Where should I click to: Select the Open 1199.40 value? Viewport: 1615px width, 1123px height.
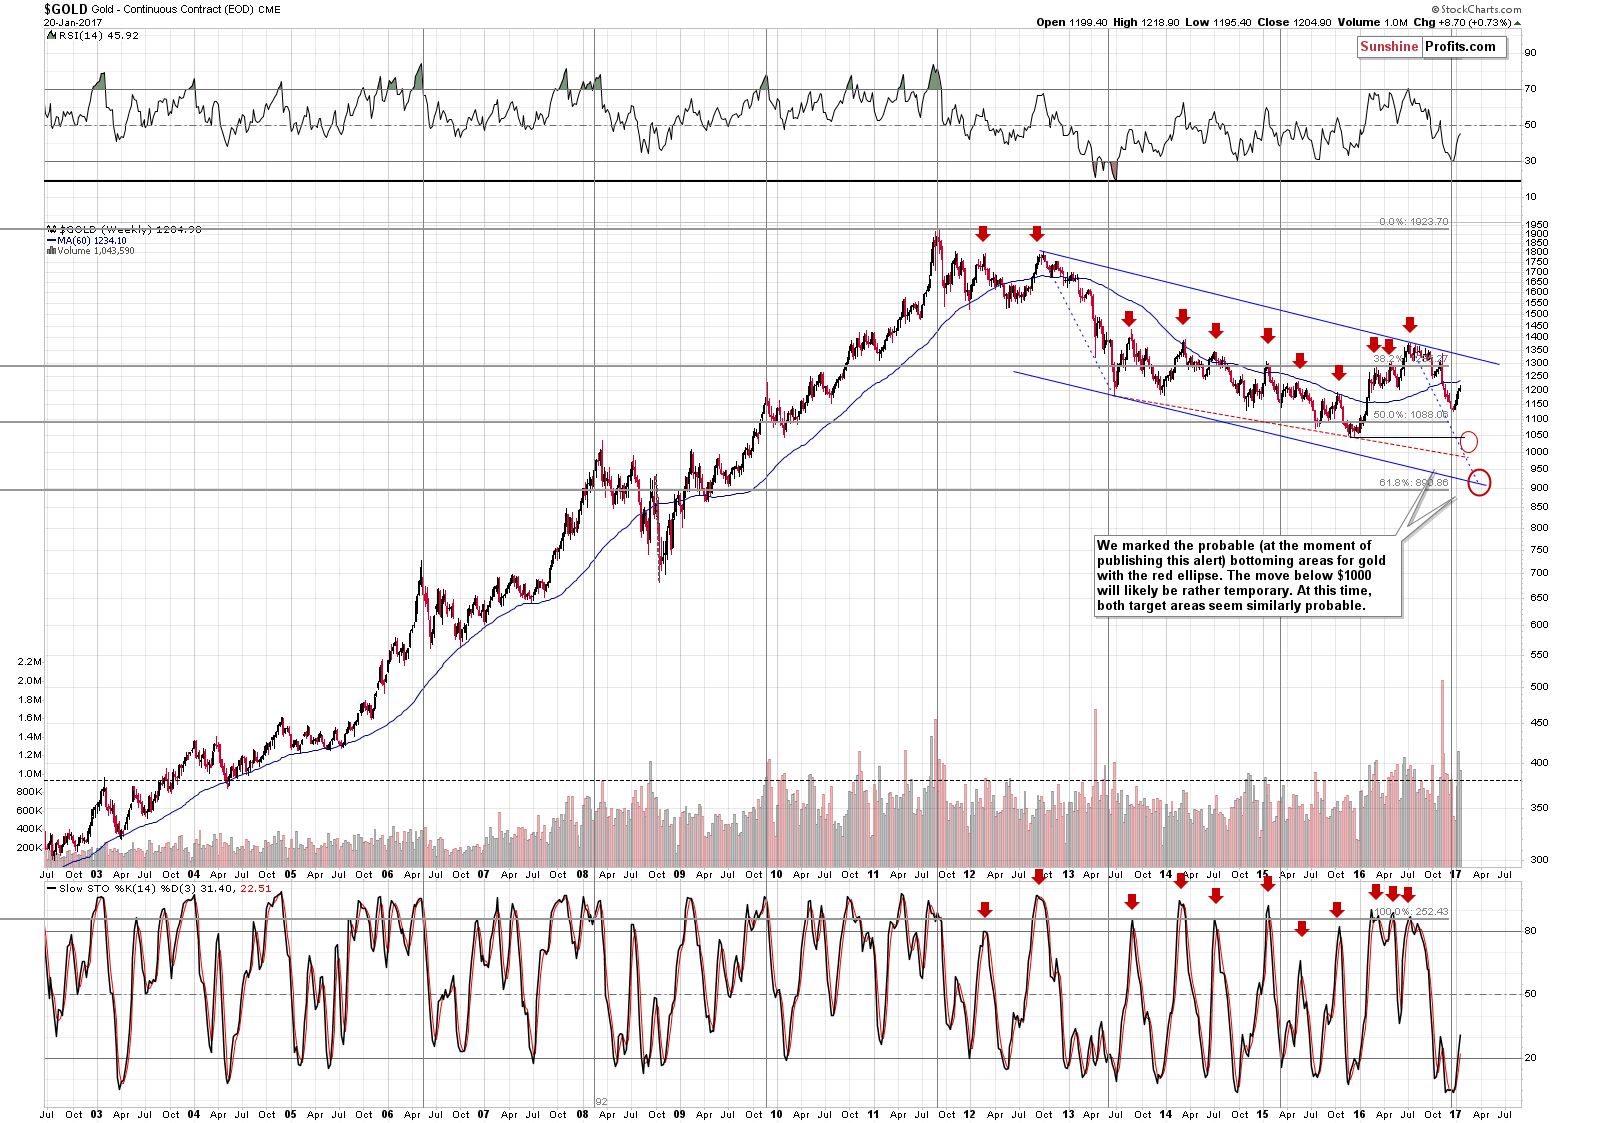[x=1071, y=22]
